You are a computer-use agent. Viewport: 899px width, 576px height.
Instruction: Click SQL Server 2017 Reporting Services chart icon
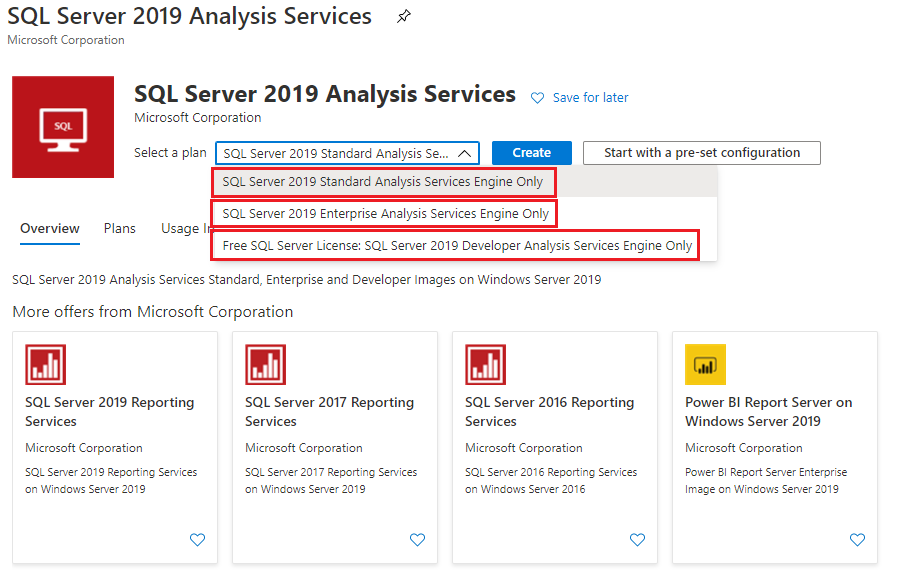tap(265, 365)
